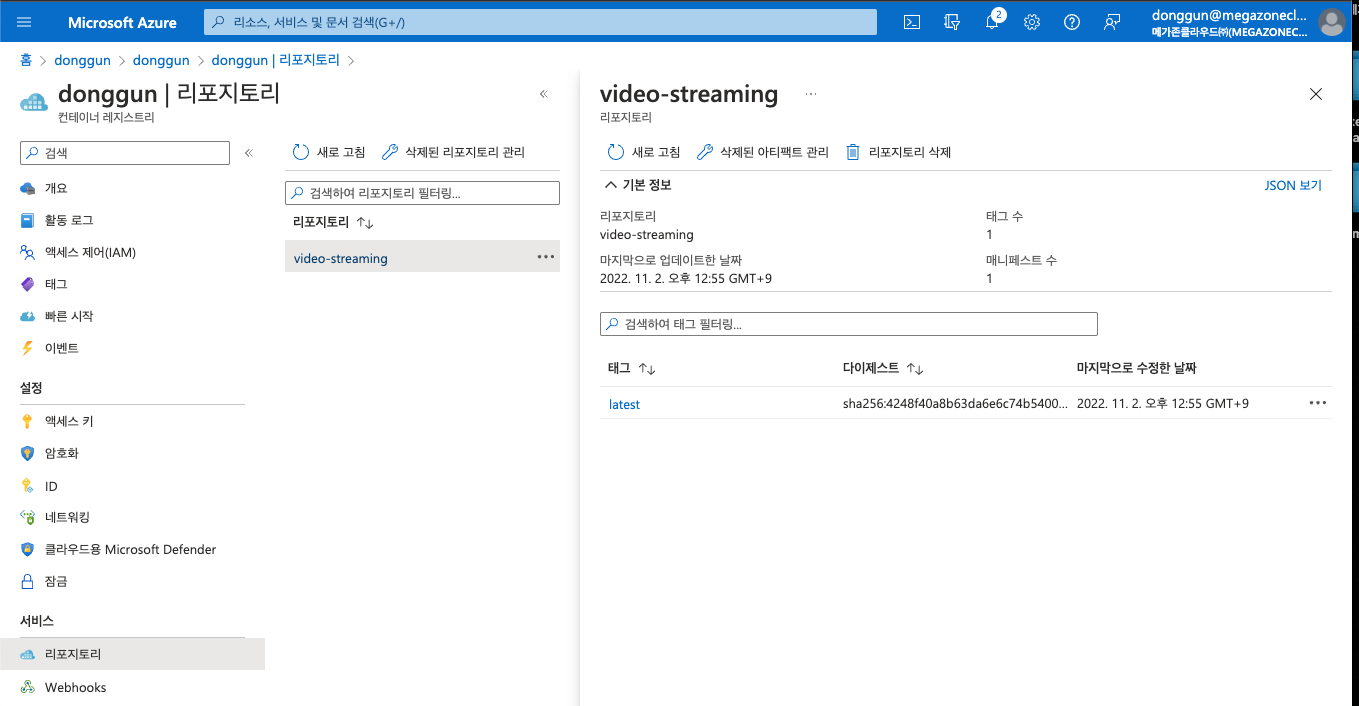Go to first donggun breadcrumb
Viewport: 1359px width, 706px height.
(82, 60)
